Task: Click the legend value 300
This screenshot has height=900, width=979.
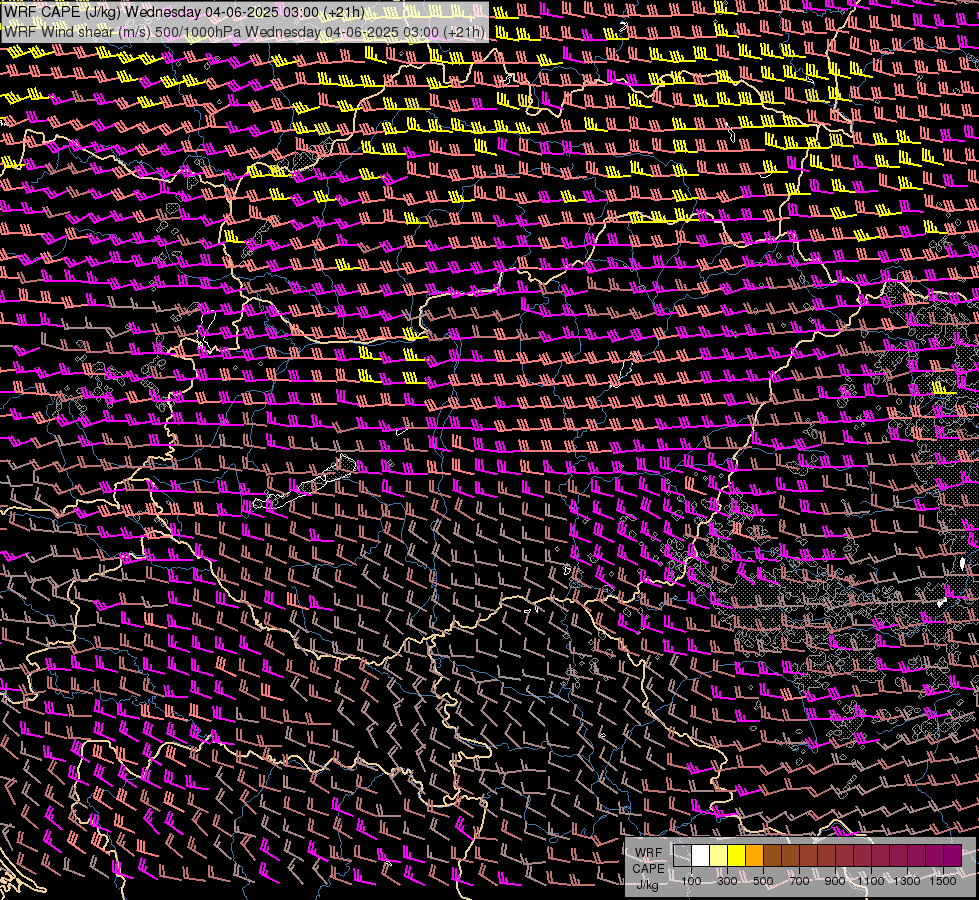Action: [x=727, y=881]
